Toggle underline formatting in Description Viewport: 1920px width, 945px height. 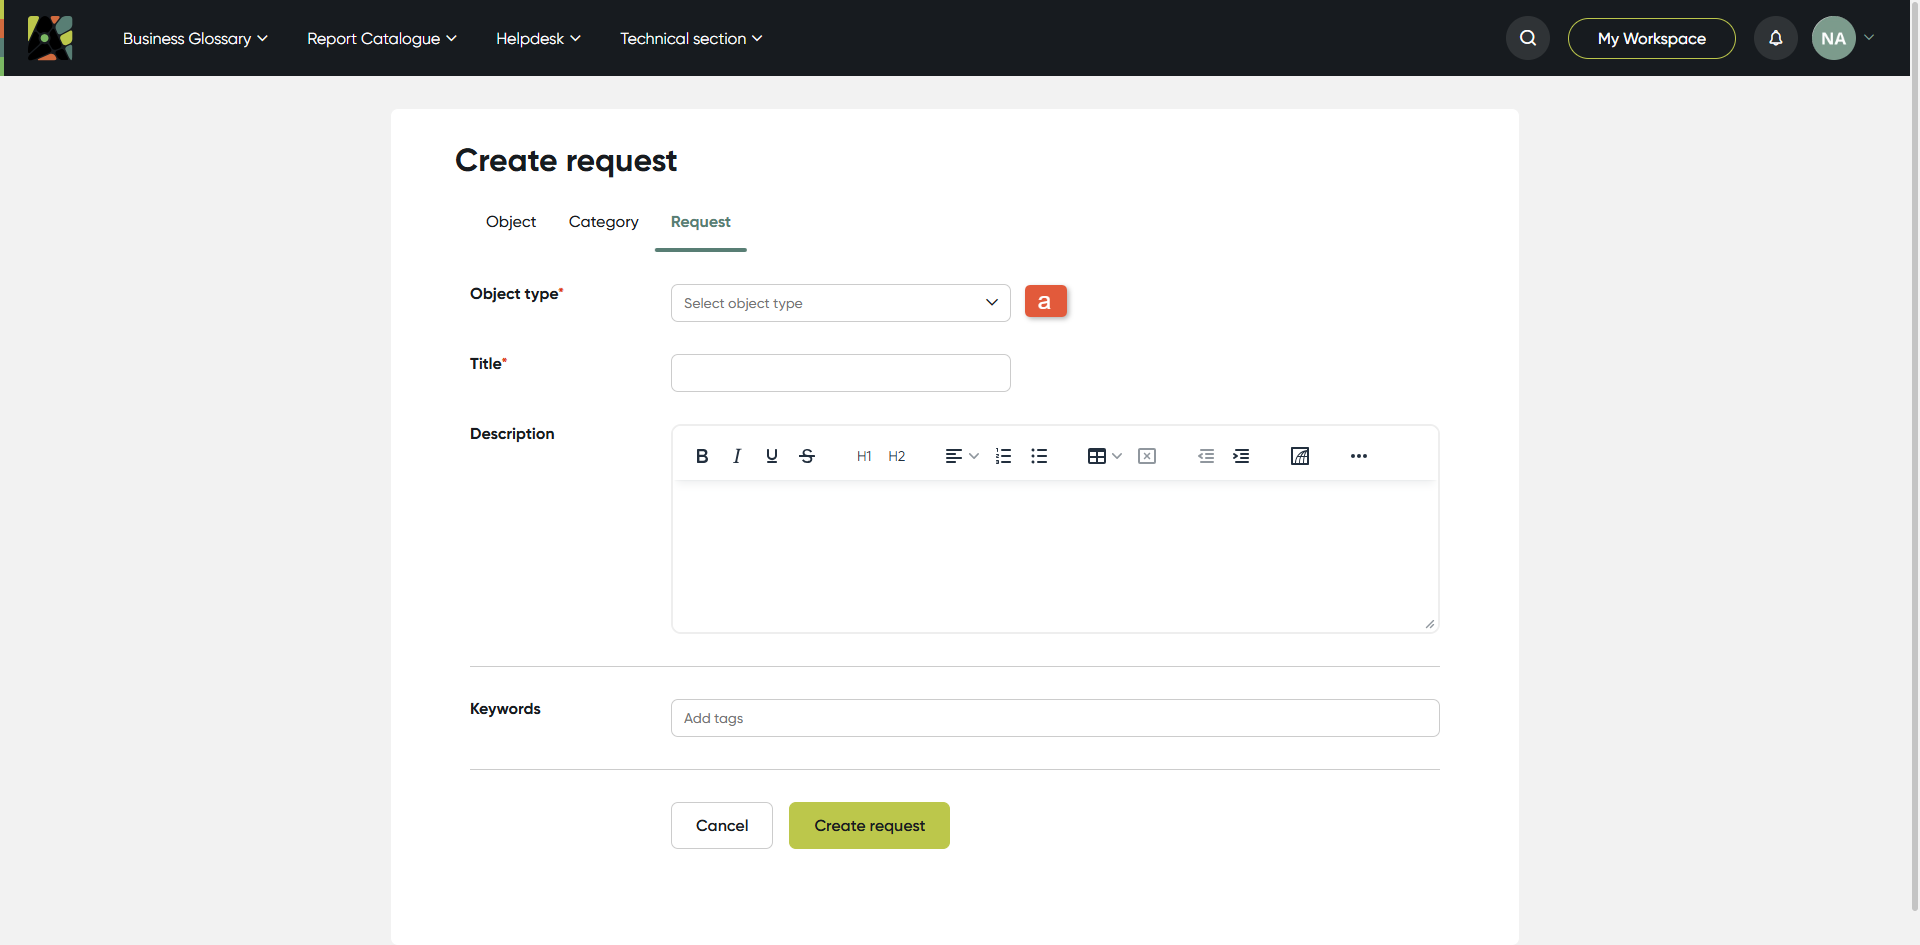point(772,456)
